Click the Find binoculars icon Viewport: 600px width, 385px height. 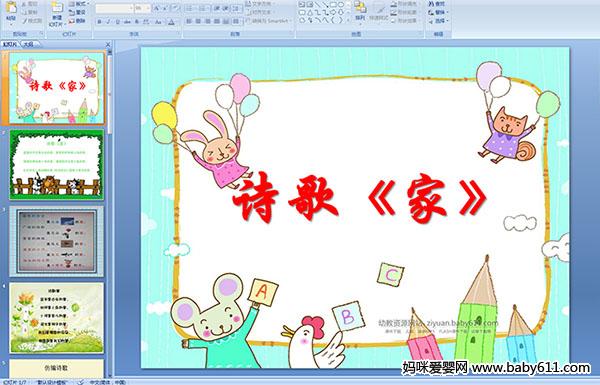pos(431,4)
